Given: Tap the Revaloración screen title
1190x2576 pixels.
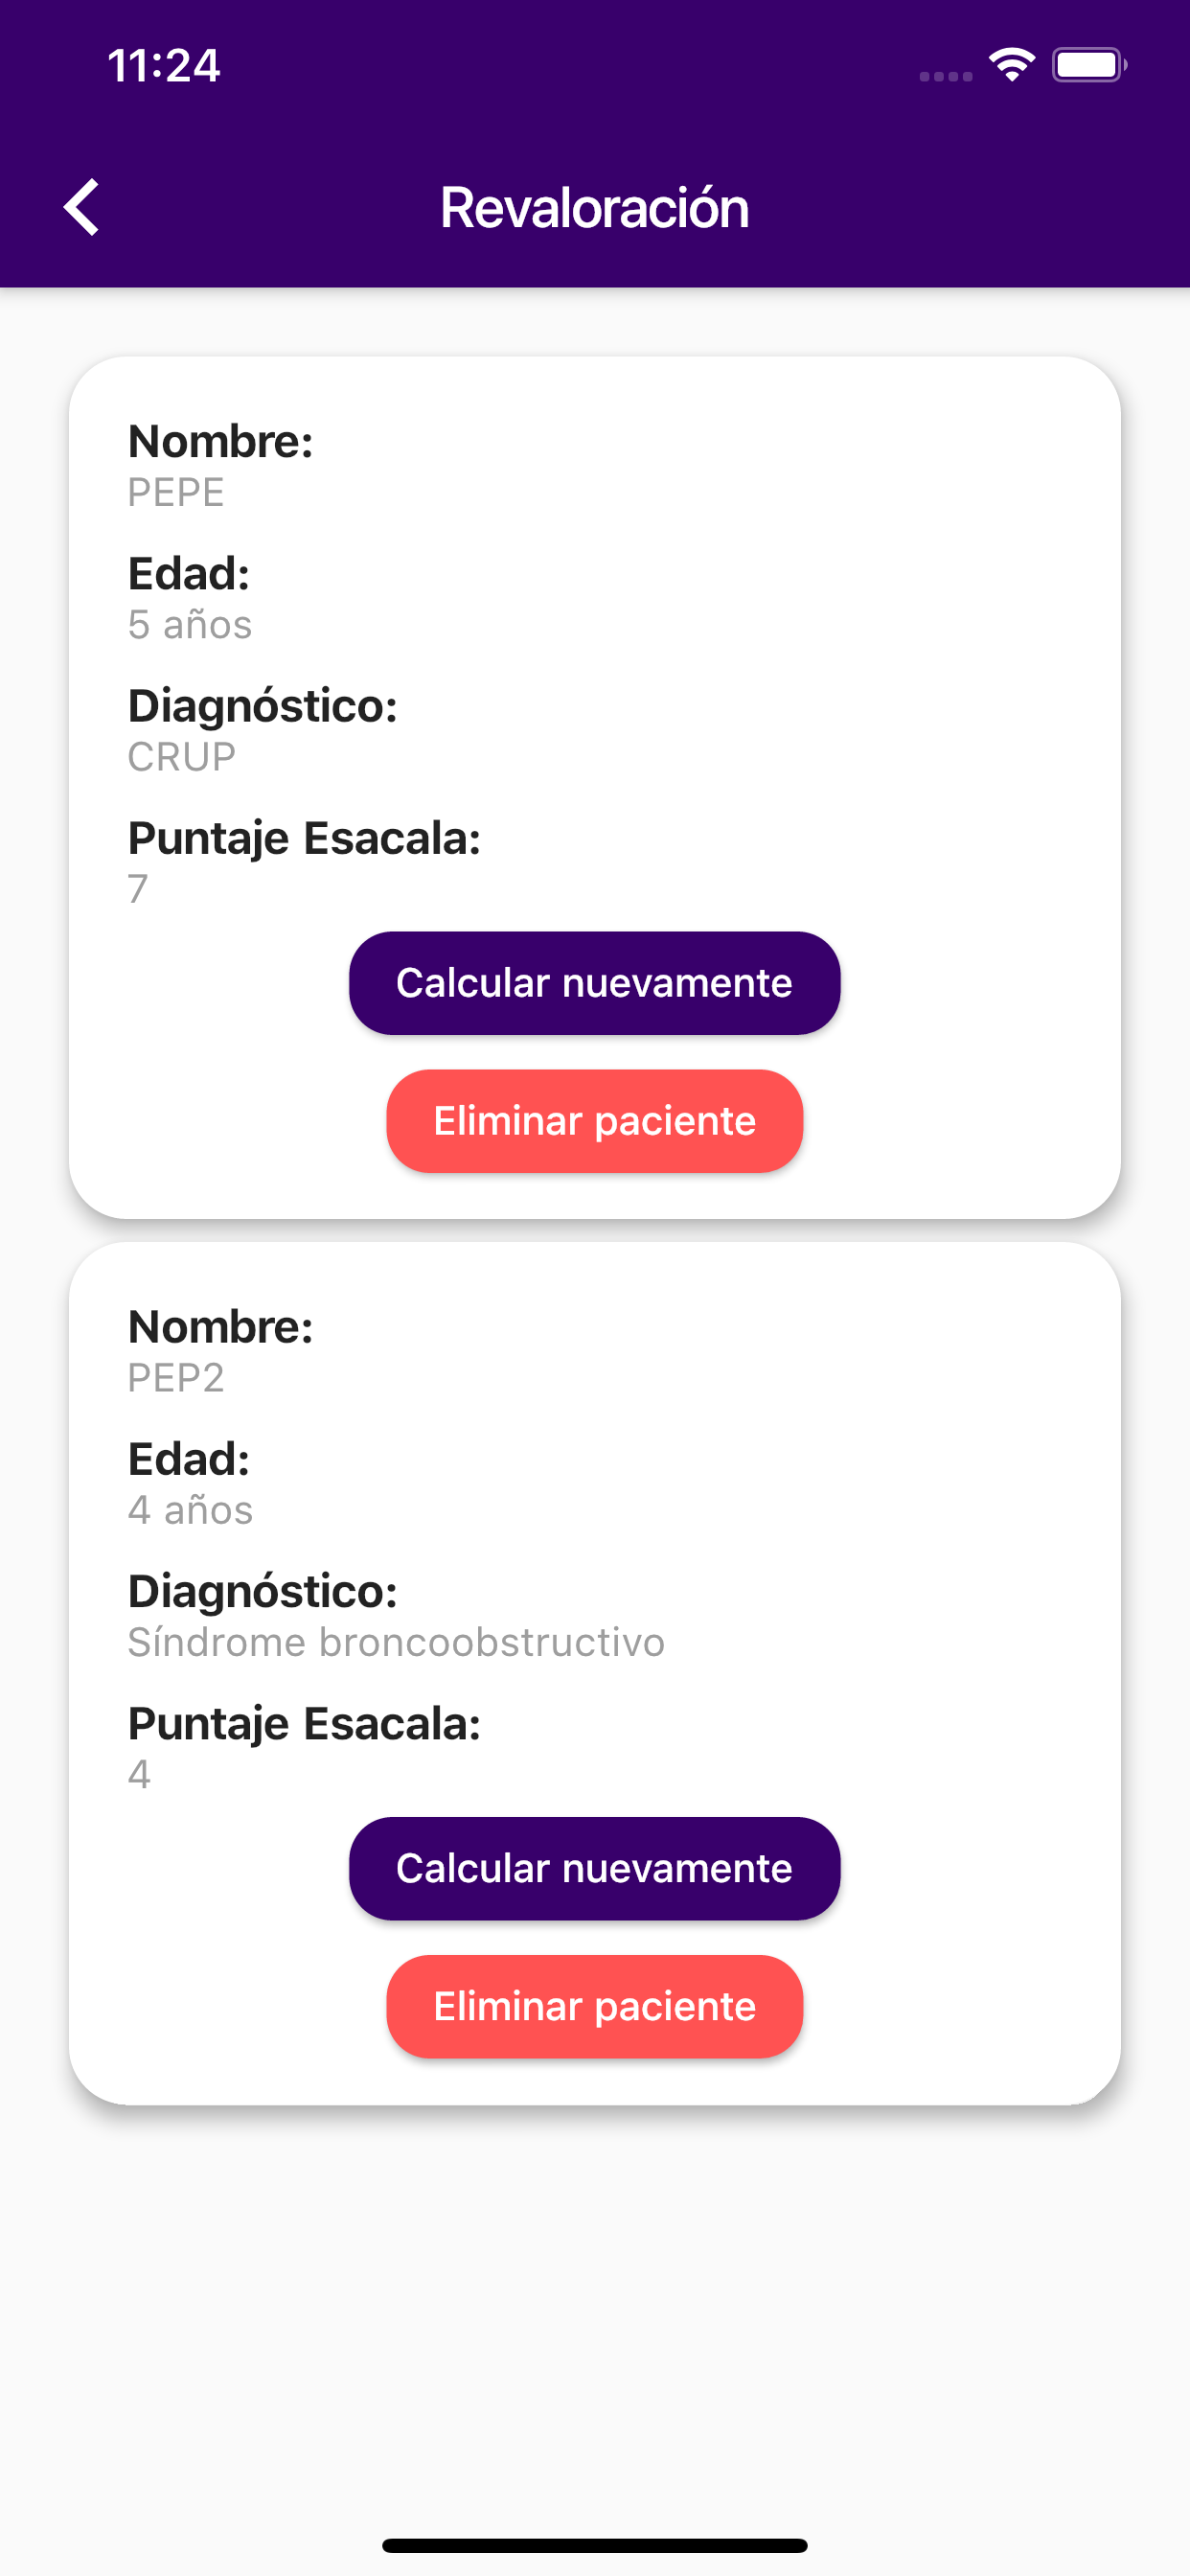Looking at the screenshot, I should tap(594, 208).
